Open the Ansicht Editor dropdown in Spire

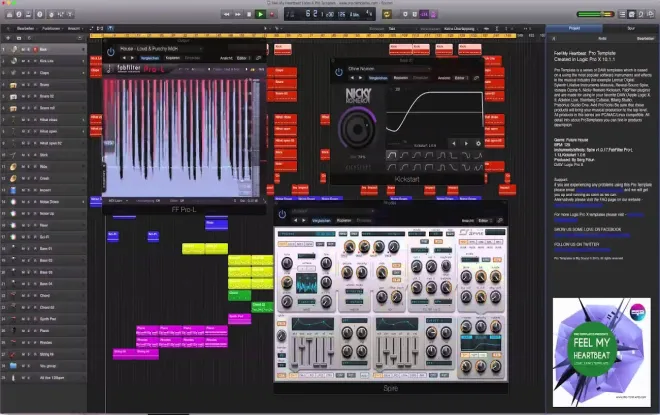click(x=483, y=221)
